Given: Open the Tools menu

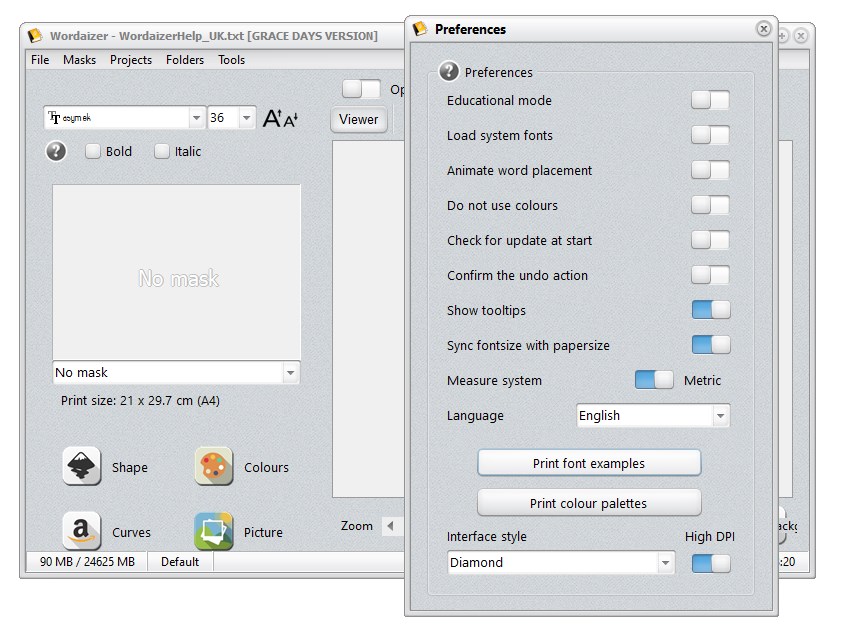Looking at the screenshot, I should click(x=231, y=60).
